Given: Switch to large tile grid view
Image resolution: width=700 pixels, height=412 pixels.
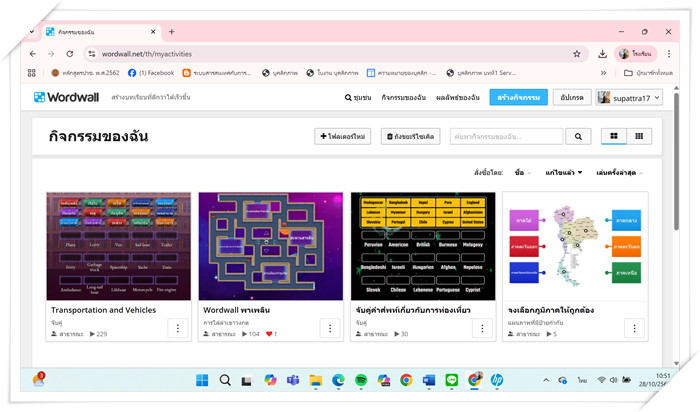Looking at the screenshot, I should [x=613, y=136].
